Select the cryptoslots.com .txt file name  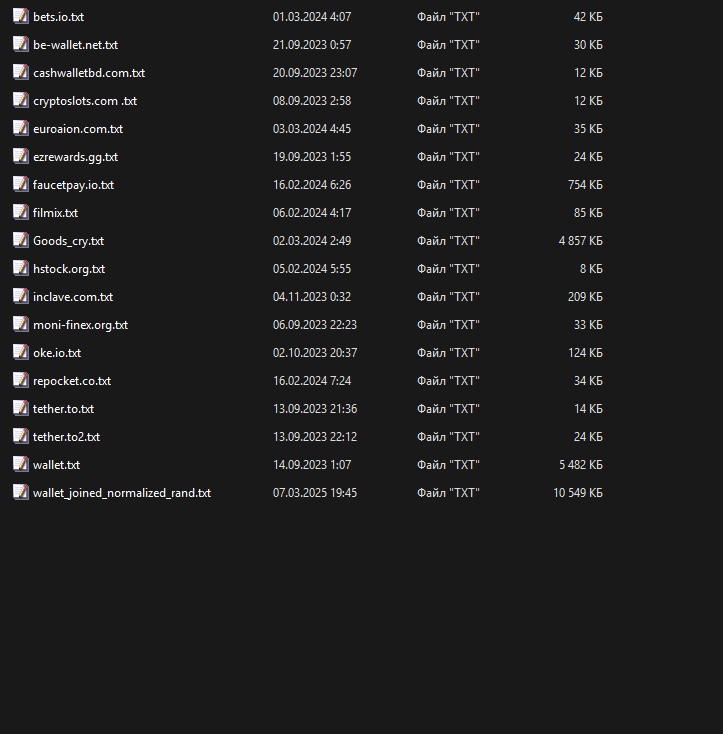point(85,101)
